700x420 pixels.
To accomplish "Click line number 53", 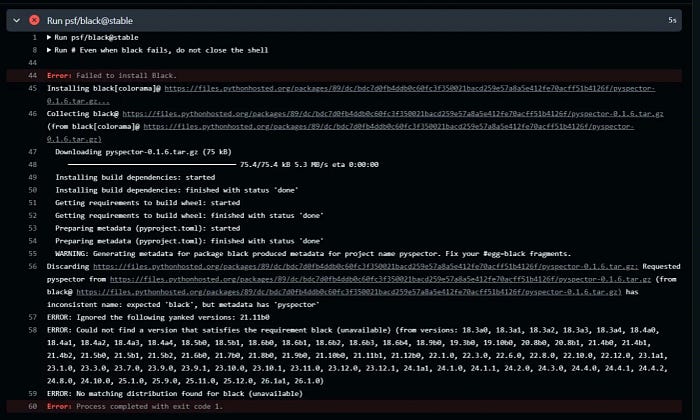I will click(33, 228).
